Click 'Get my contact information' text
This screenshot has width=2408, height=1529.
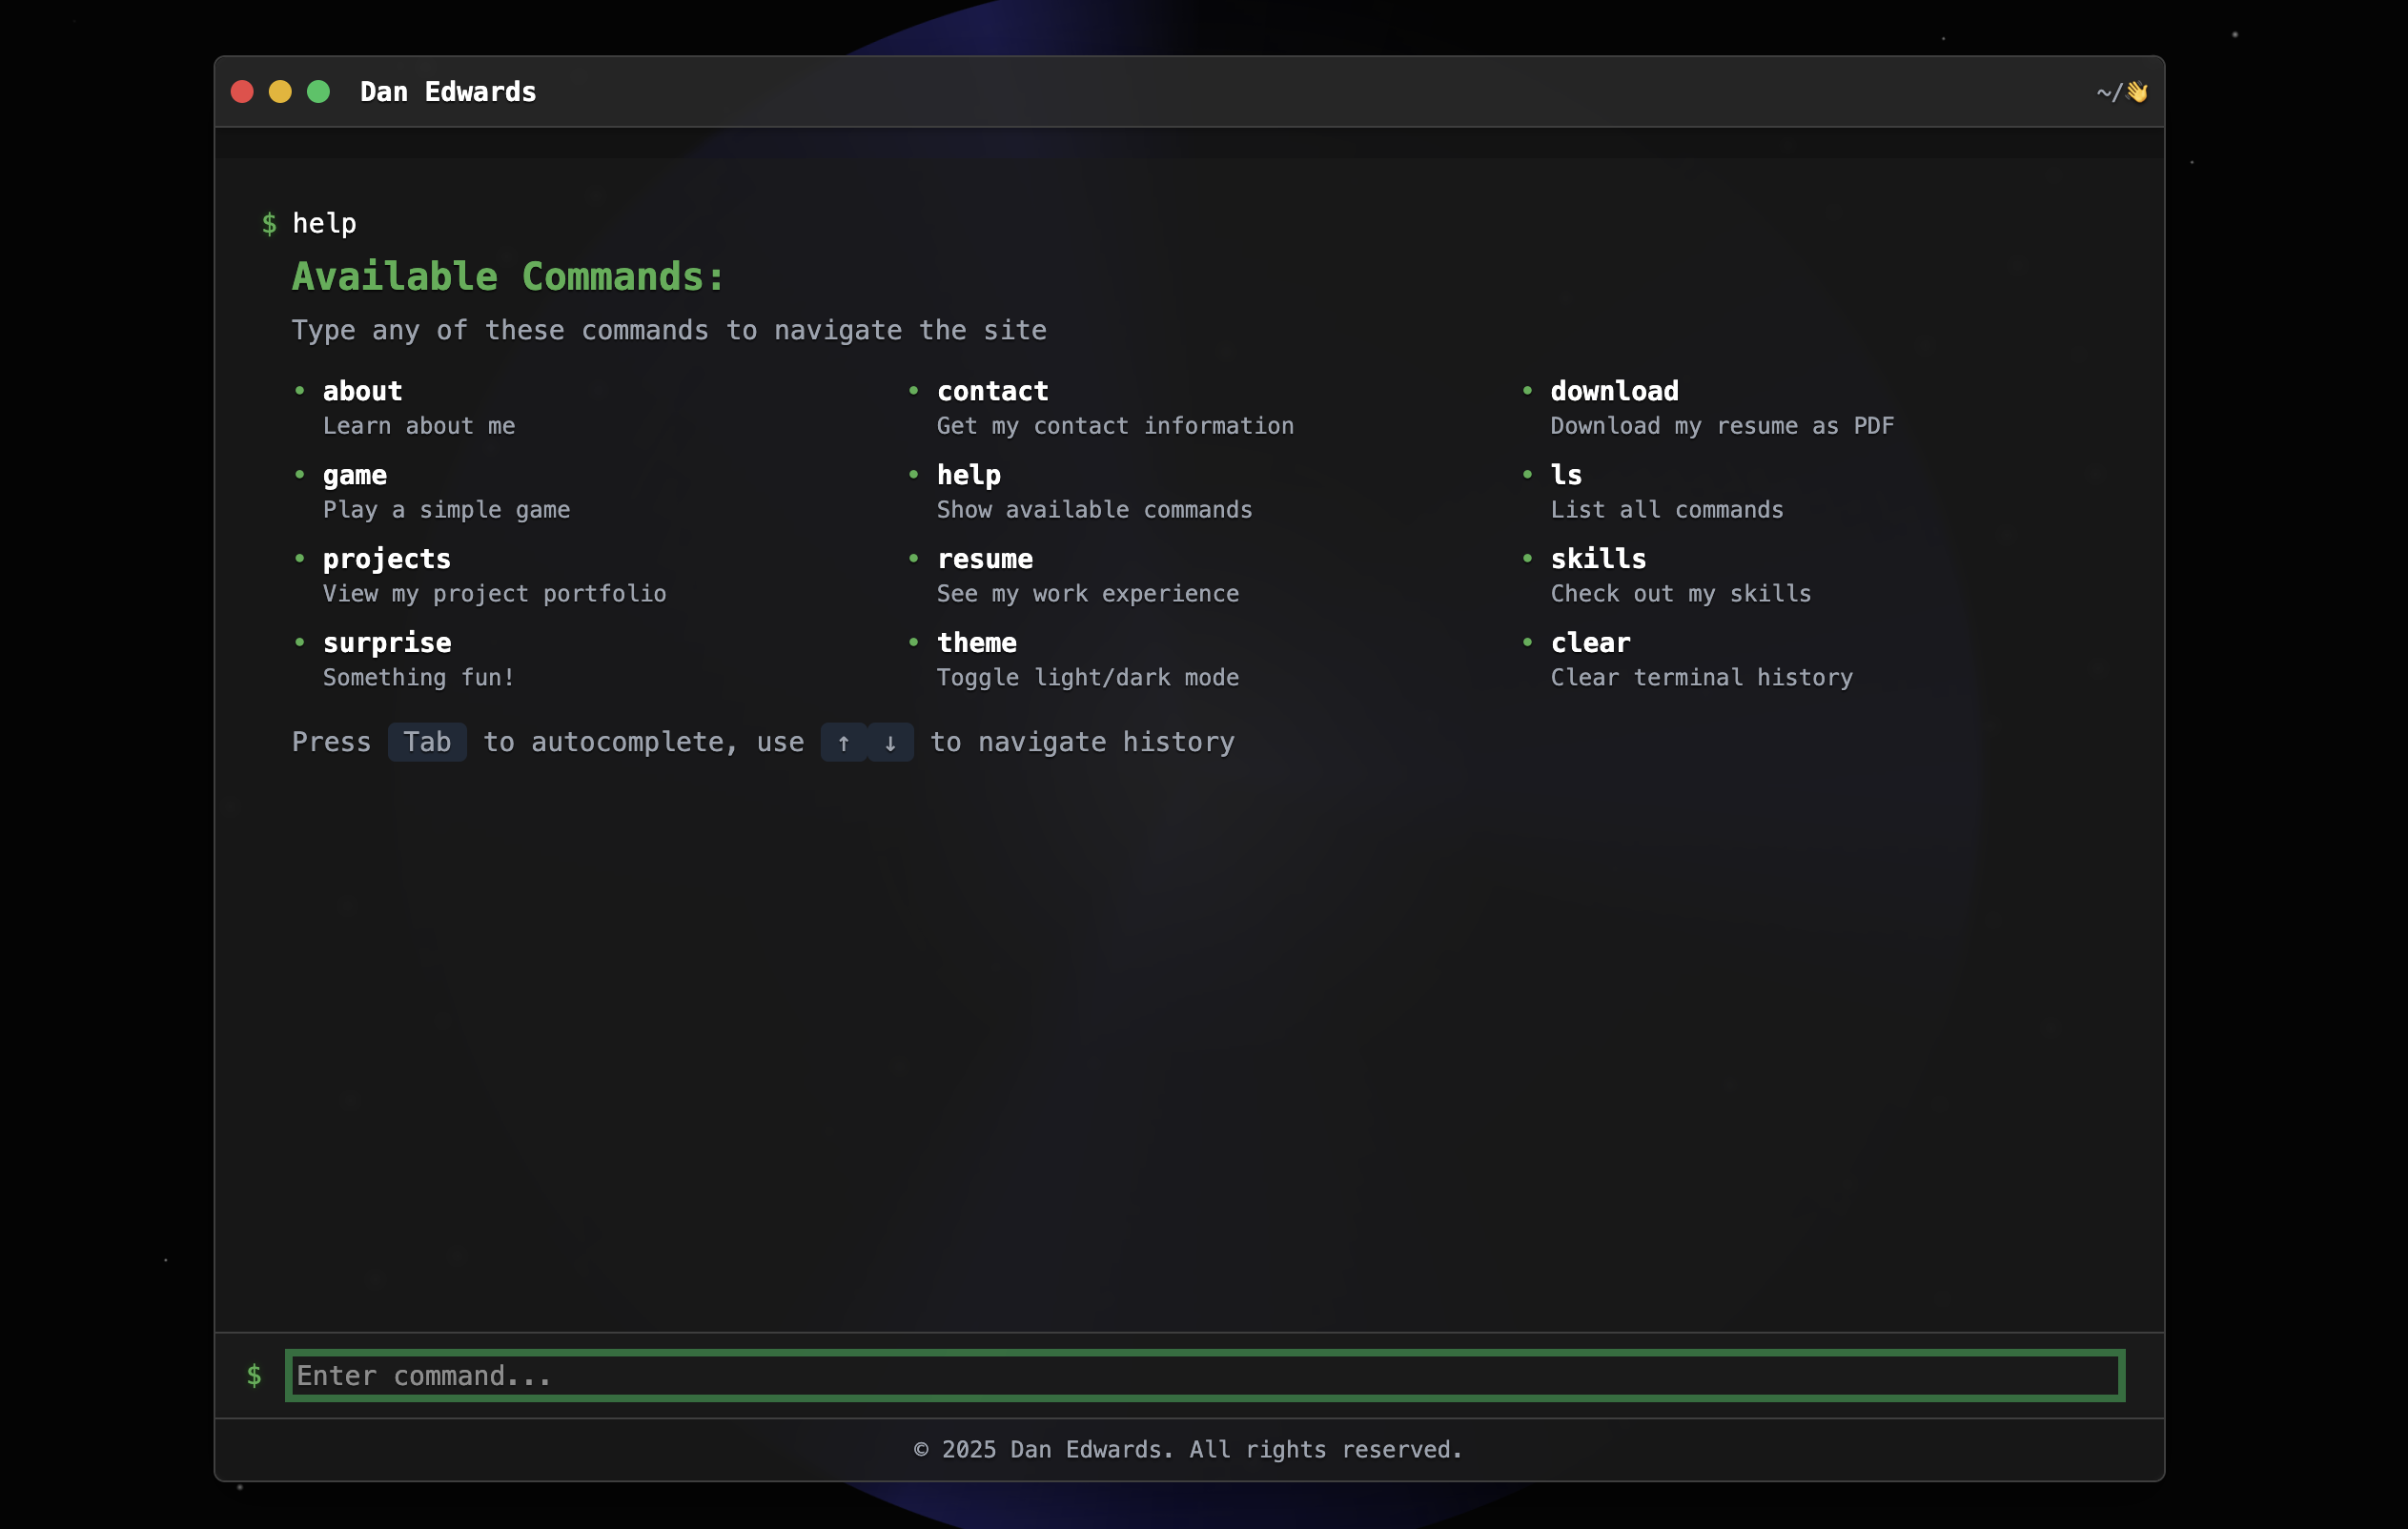(1115, 426)
